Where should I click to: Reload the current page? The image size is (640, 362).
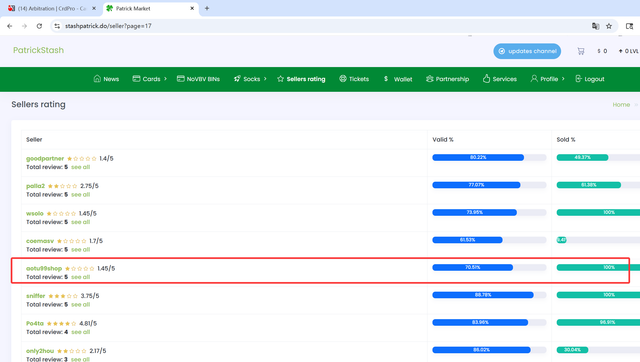[39, 26]
